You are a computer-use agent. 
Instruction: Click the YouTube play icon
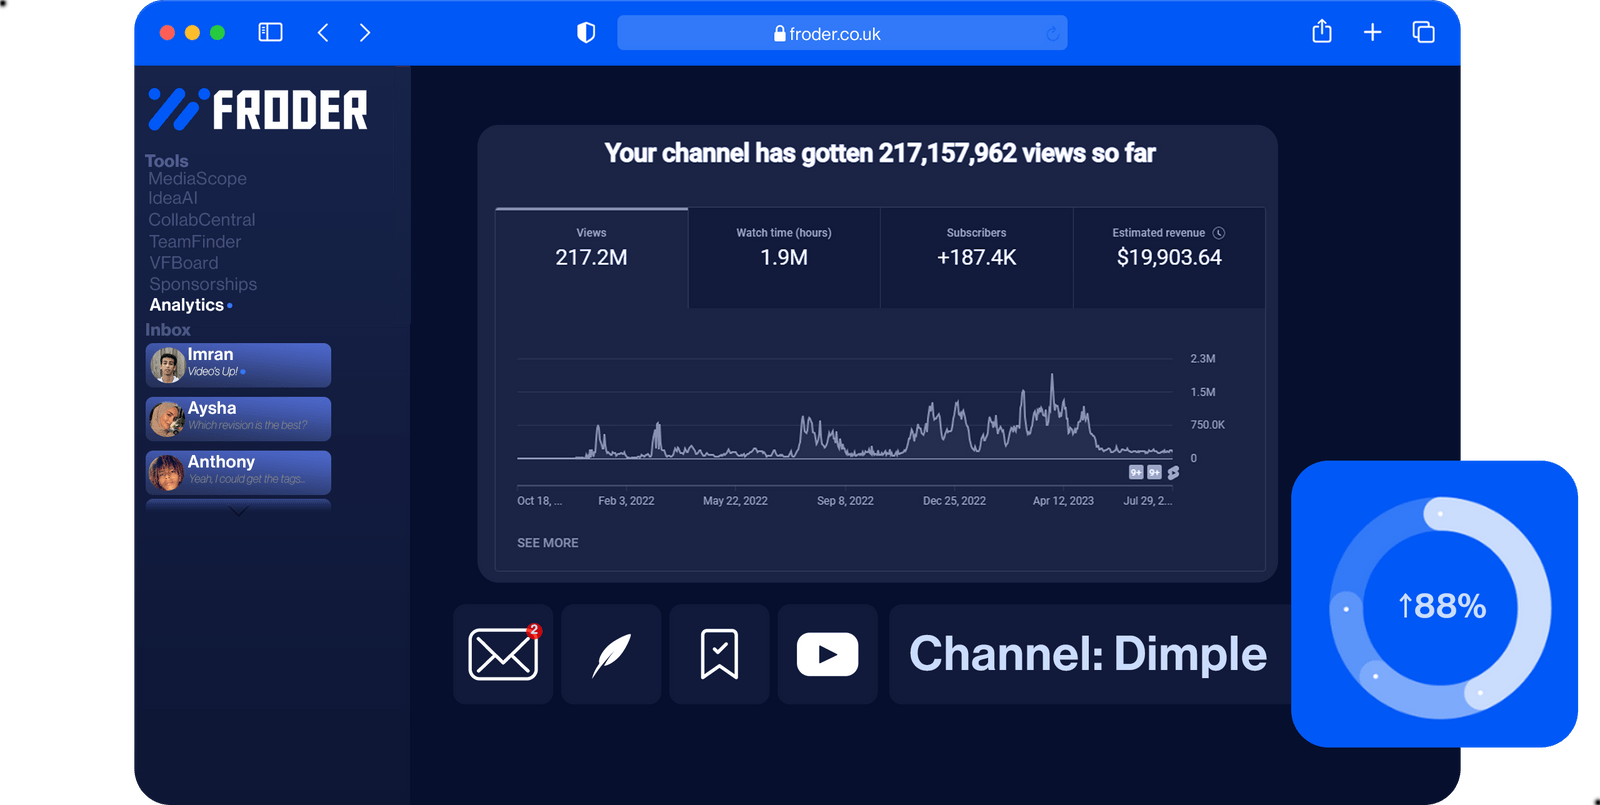pos(827,654)
